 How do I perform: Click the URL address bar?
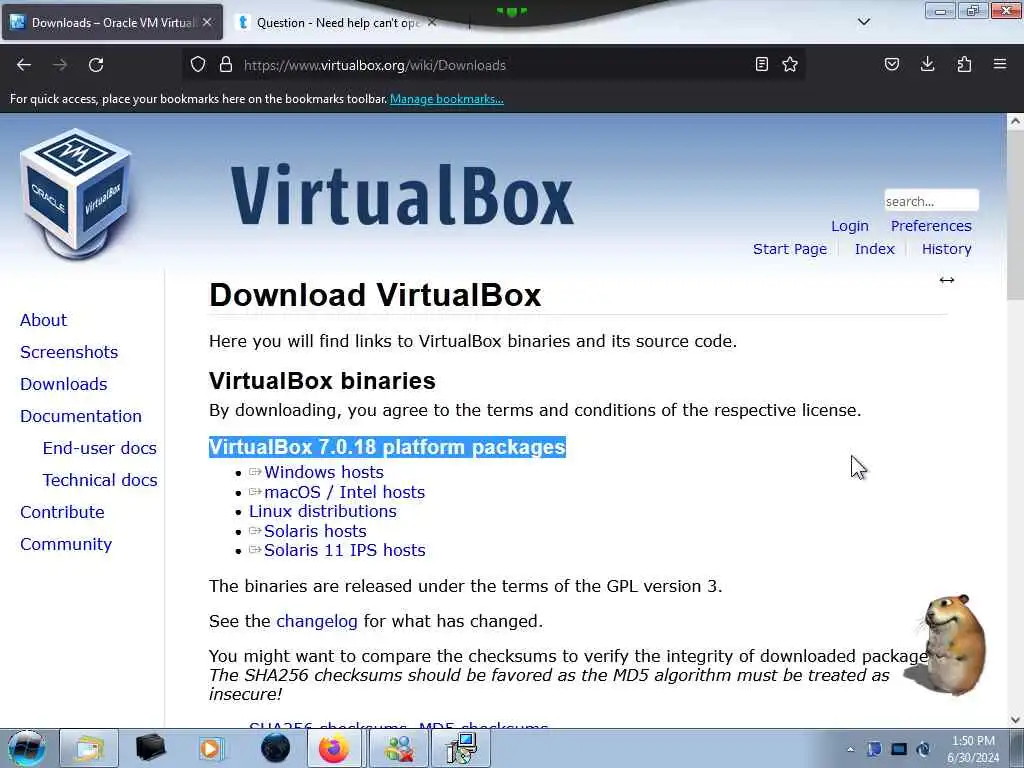pyautogui.click(x=496, y=65)
